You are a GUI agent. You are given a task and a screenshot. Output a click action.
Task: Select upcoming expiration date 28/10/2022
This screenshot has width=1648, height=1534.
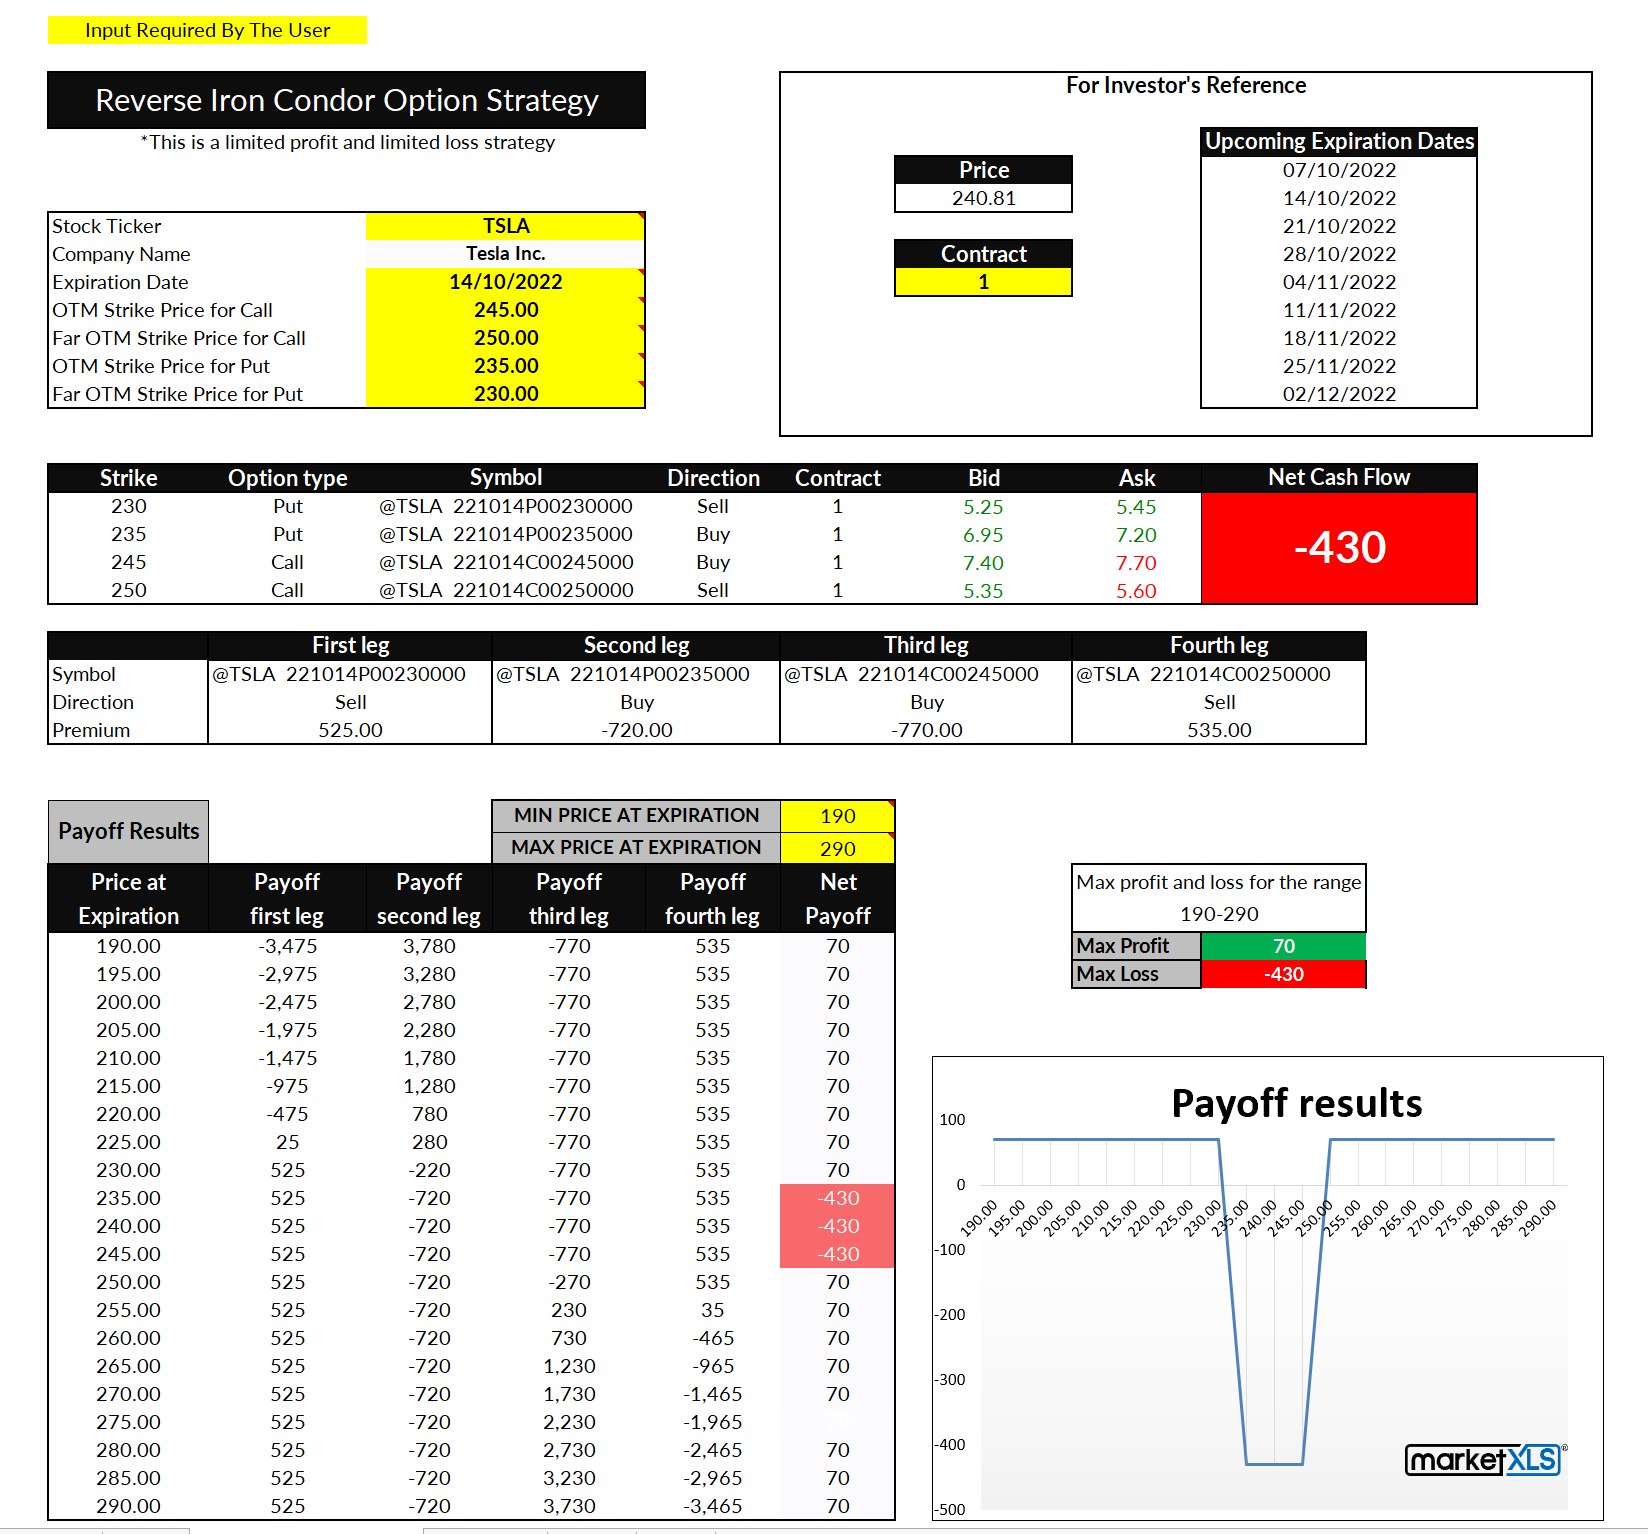tap(1339, 254)
